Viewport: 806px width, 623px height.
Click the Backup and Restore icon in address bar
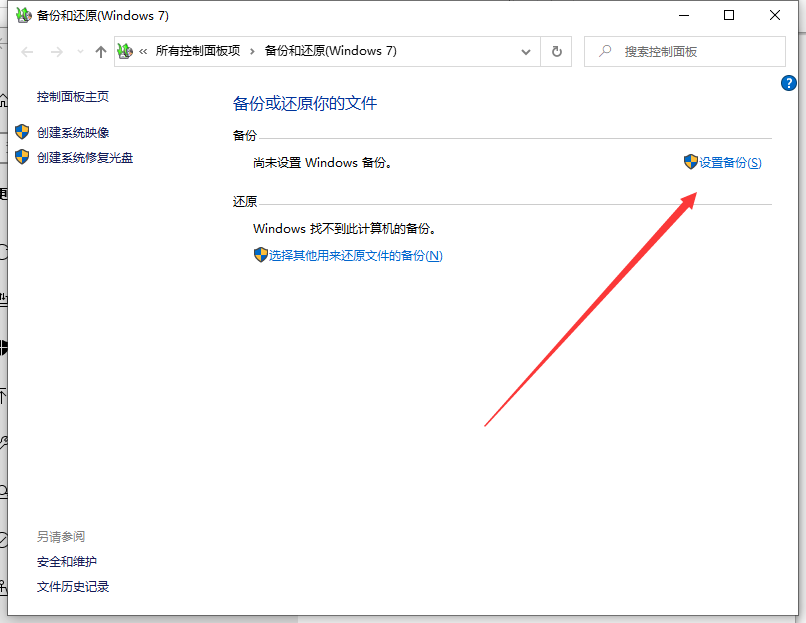pos(123,51)
